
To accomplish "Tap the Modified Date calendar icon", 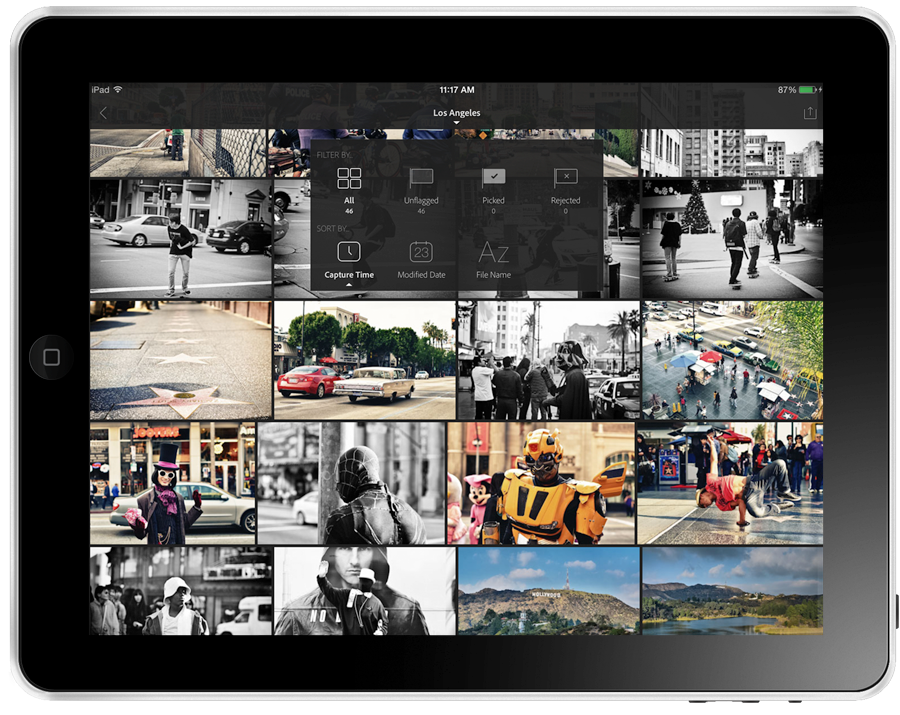I will click(x=421, y=251).
